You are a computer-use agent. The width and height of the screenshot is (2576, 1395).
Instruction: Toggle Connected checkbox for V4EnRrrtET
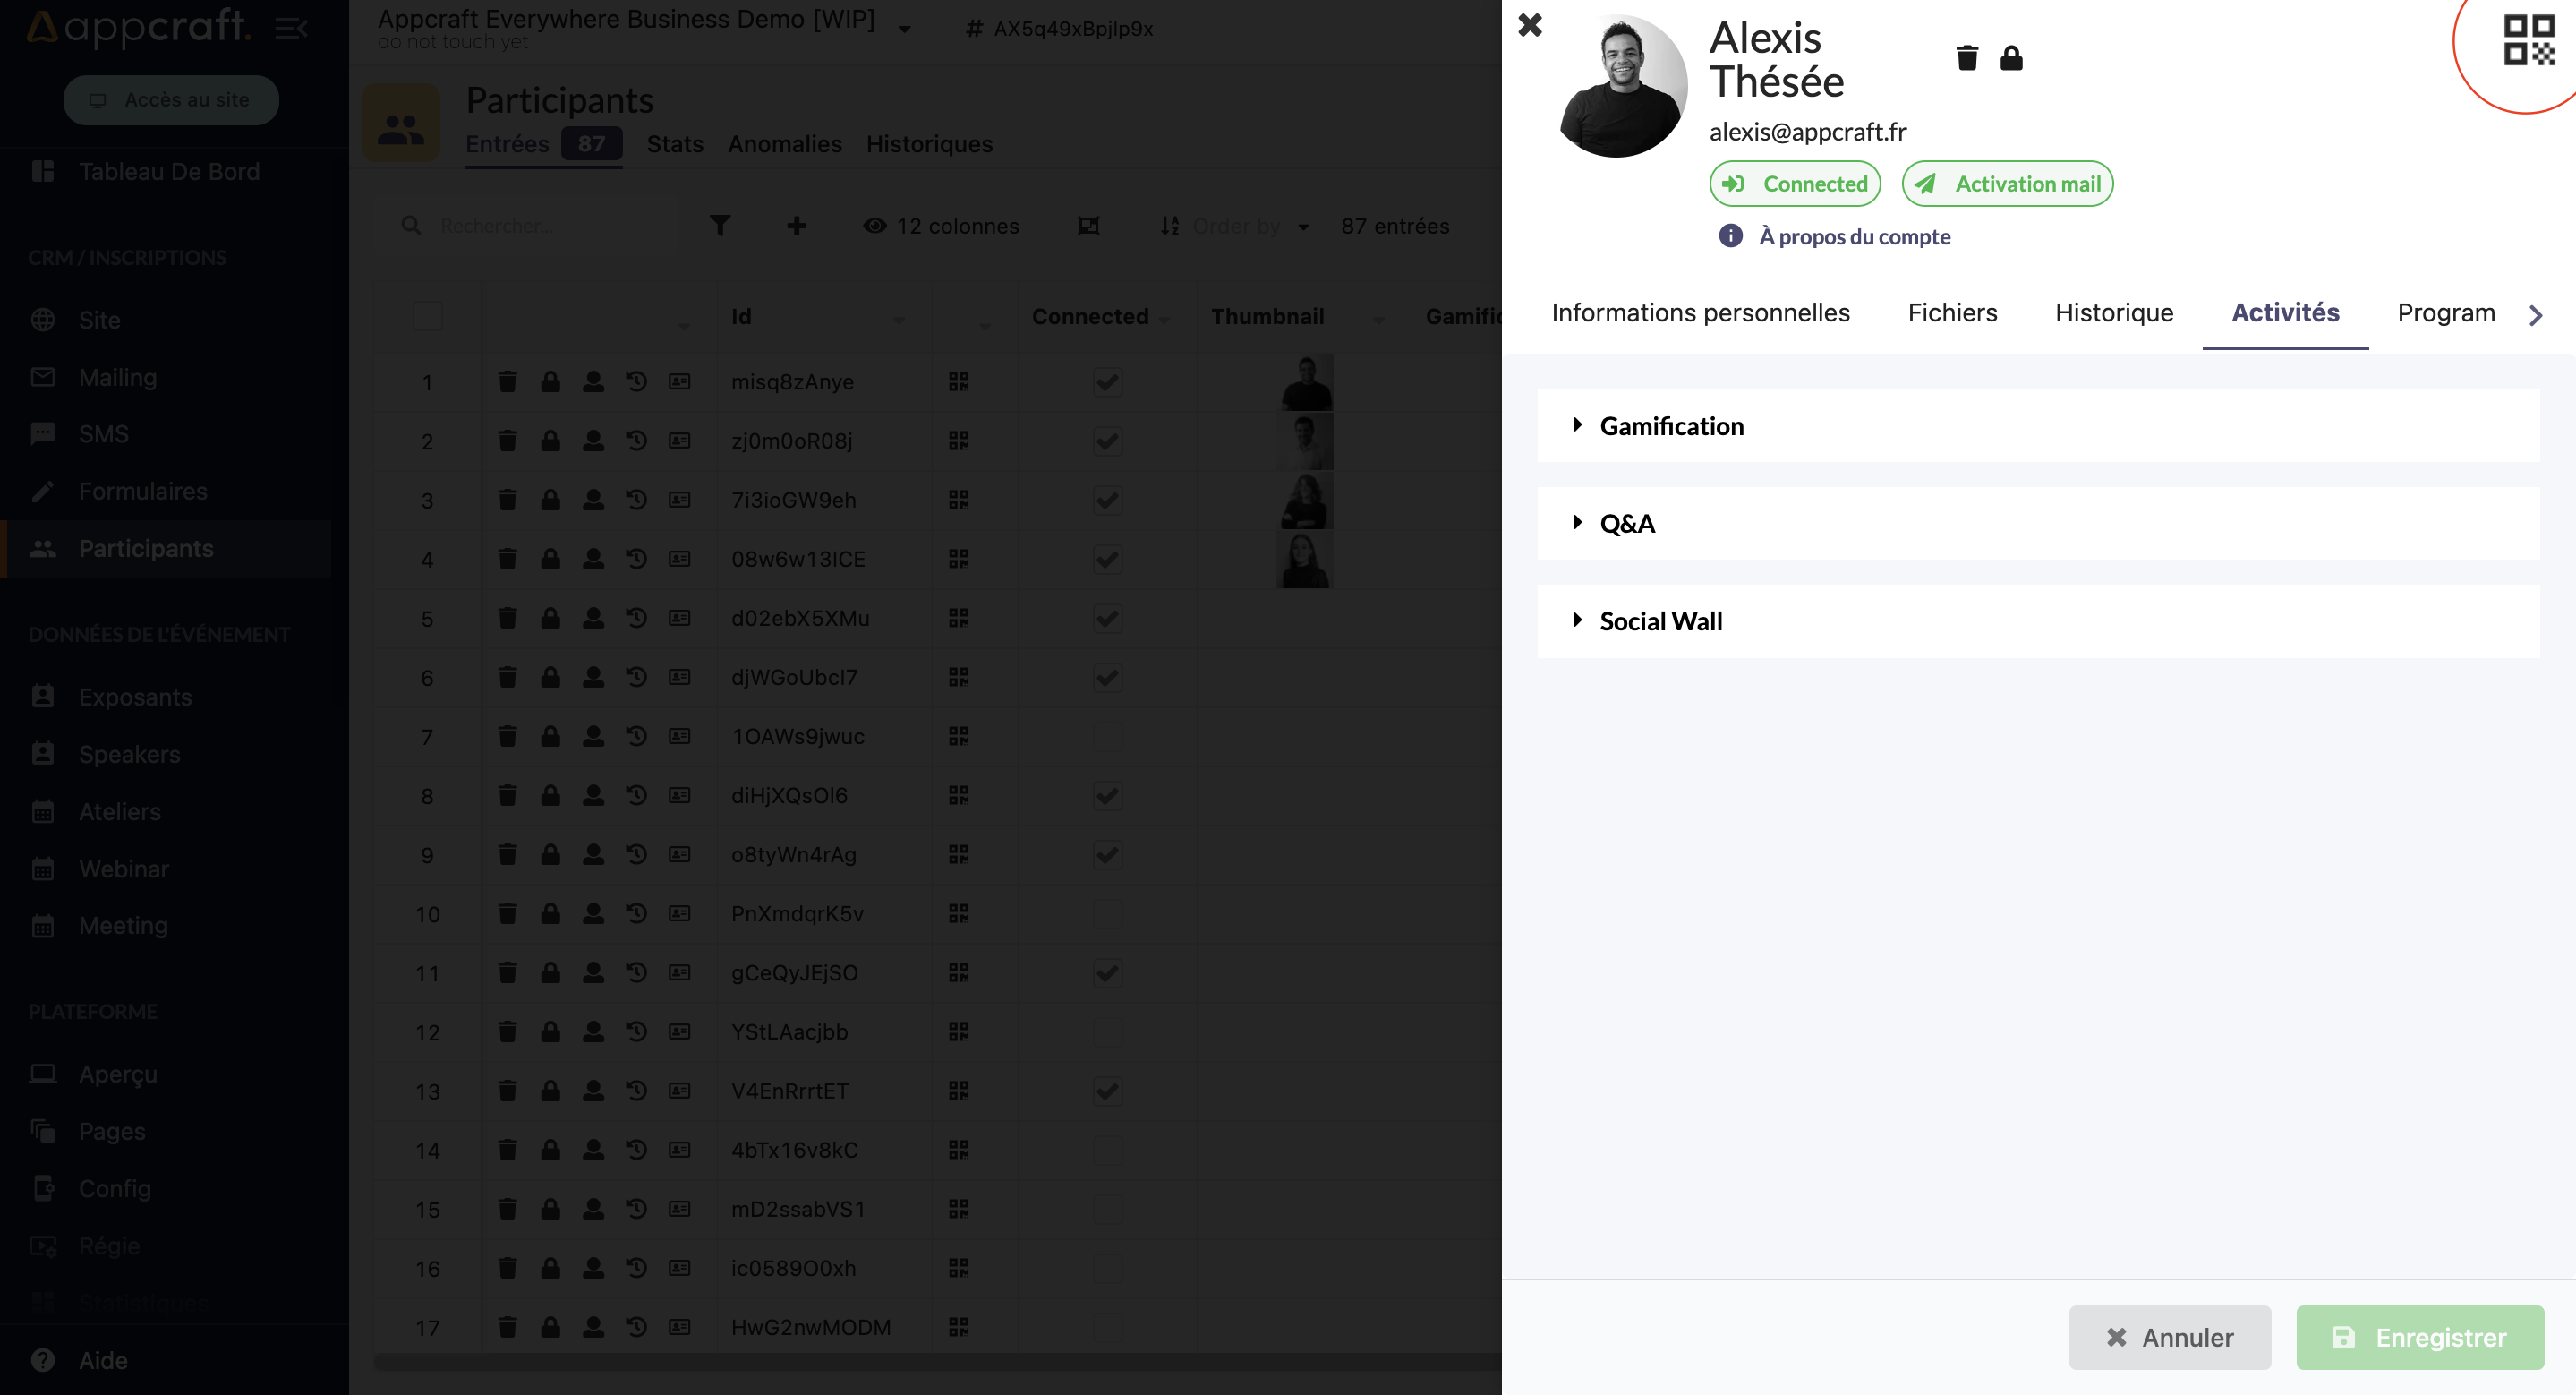(x=1107, y=1091)
